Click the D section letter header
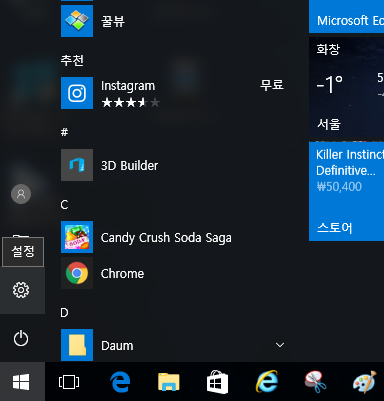The width and height of the screenshot is (384, 401). pos(64,312)
